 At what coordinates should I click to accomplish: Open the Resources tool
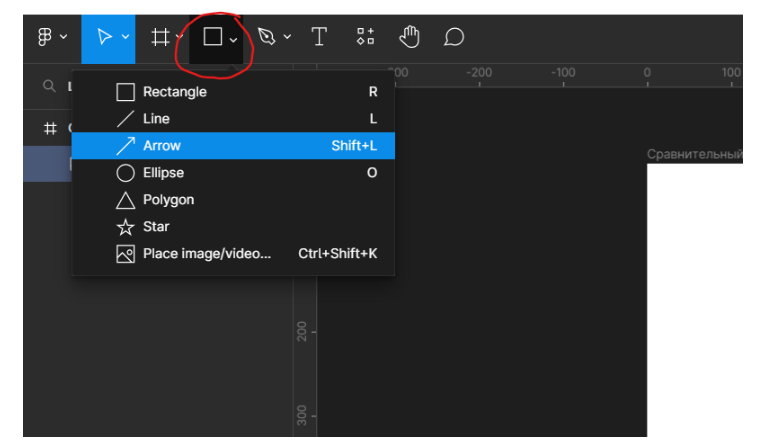(365, 37)
